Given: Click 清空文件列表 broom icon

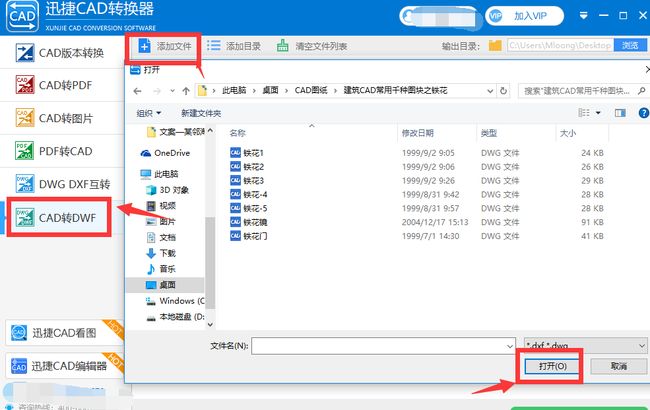Looking at the screenshot, I should pyautogui.click(x=282, y=46).
